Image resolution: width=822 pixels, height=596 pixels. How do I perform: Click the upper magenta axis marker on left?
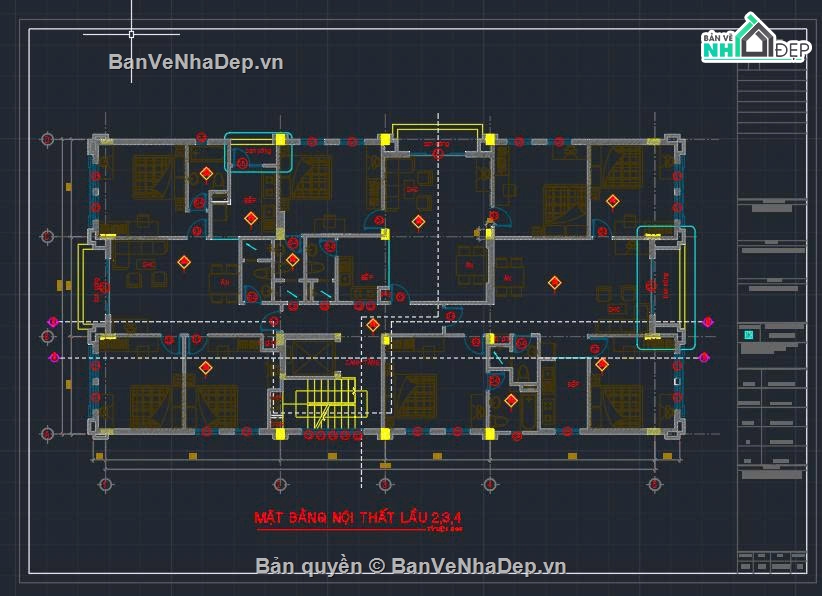tap(54, 322)
